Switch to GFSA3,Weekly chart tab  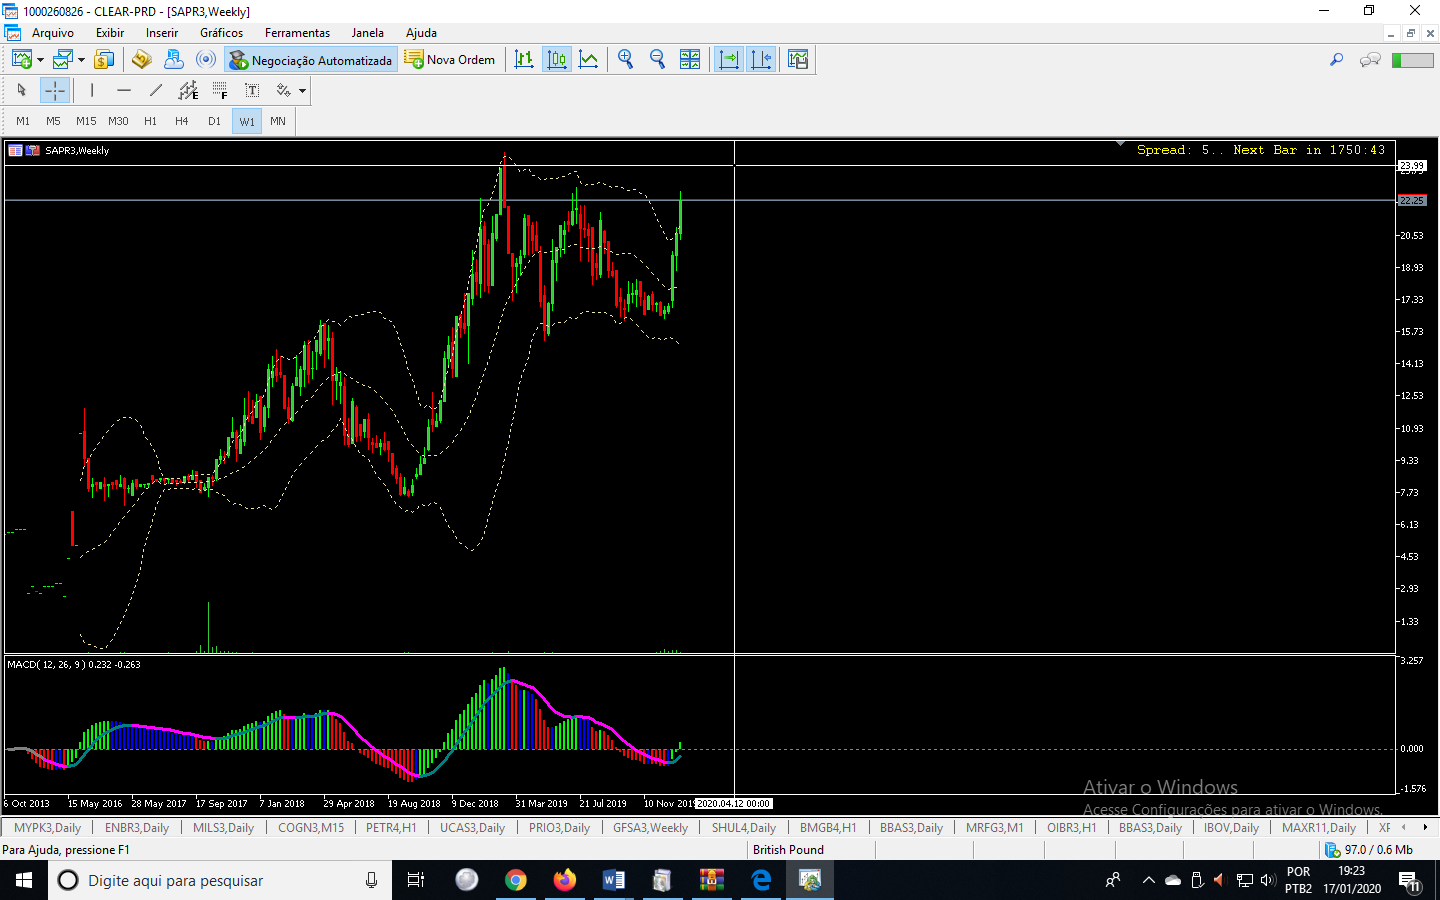650,828
